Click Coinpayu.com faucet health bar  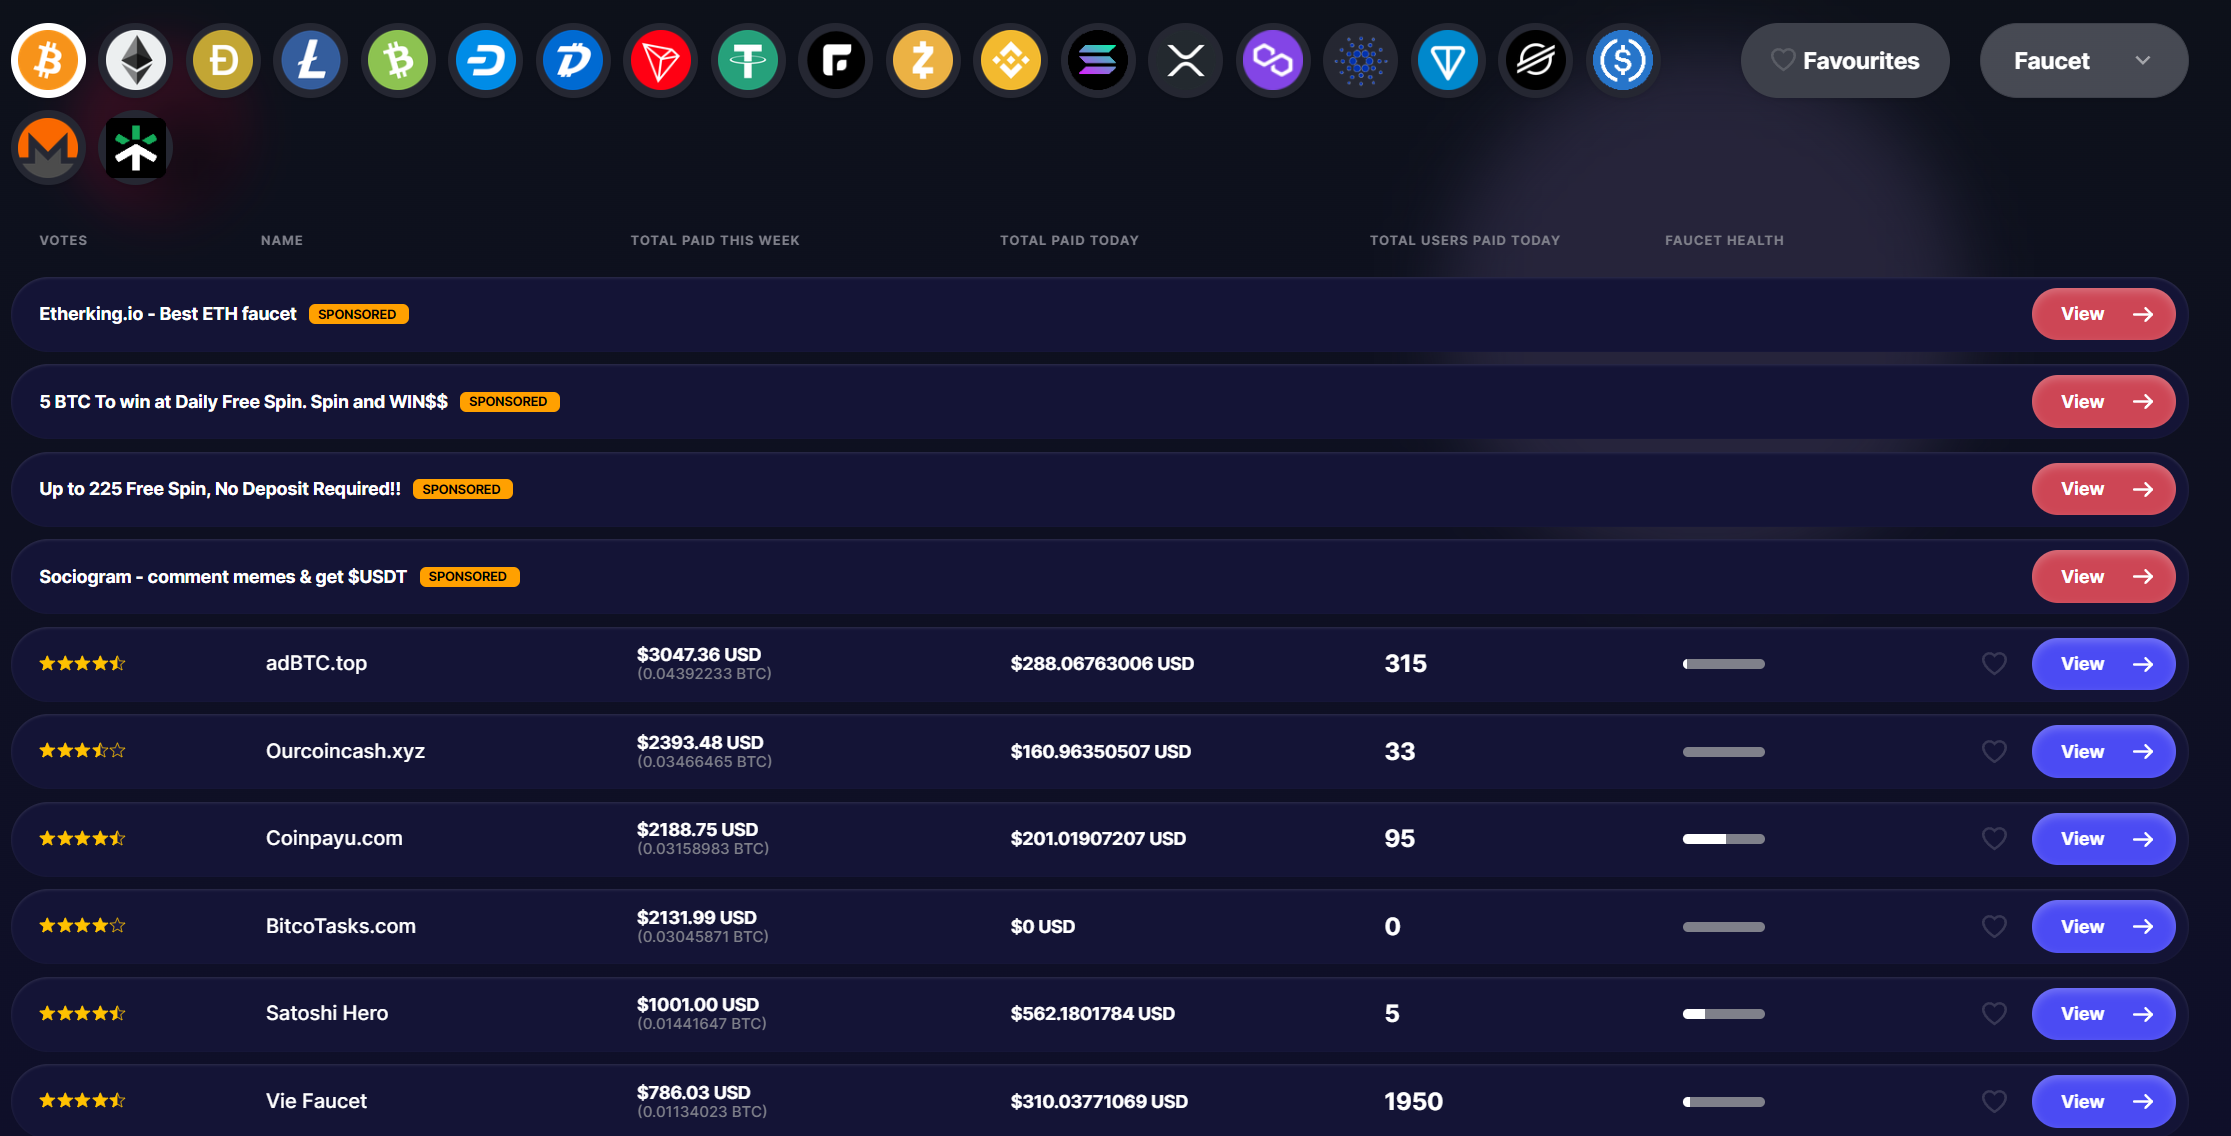coord(1723,839)
